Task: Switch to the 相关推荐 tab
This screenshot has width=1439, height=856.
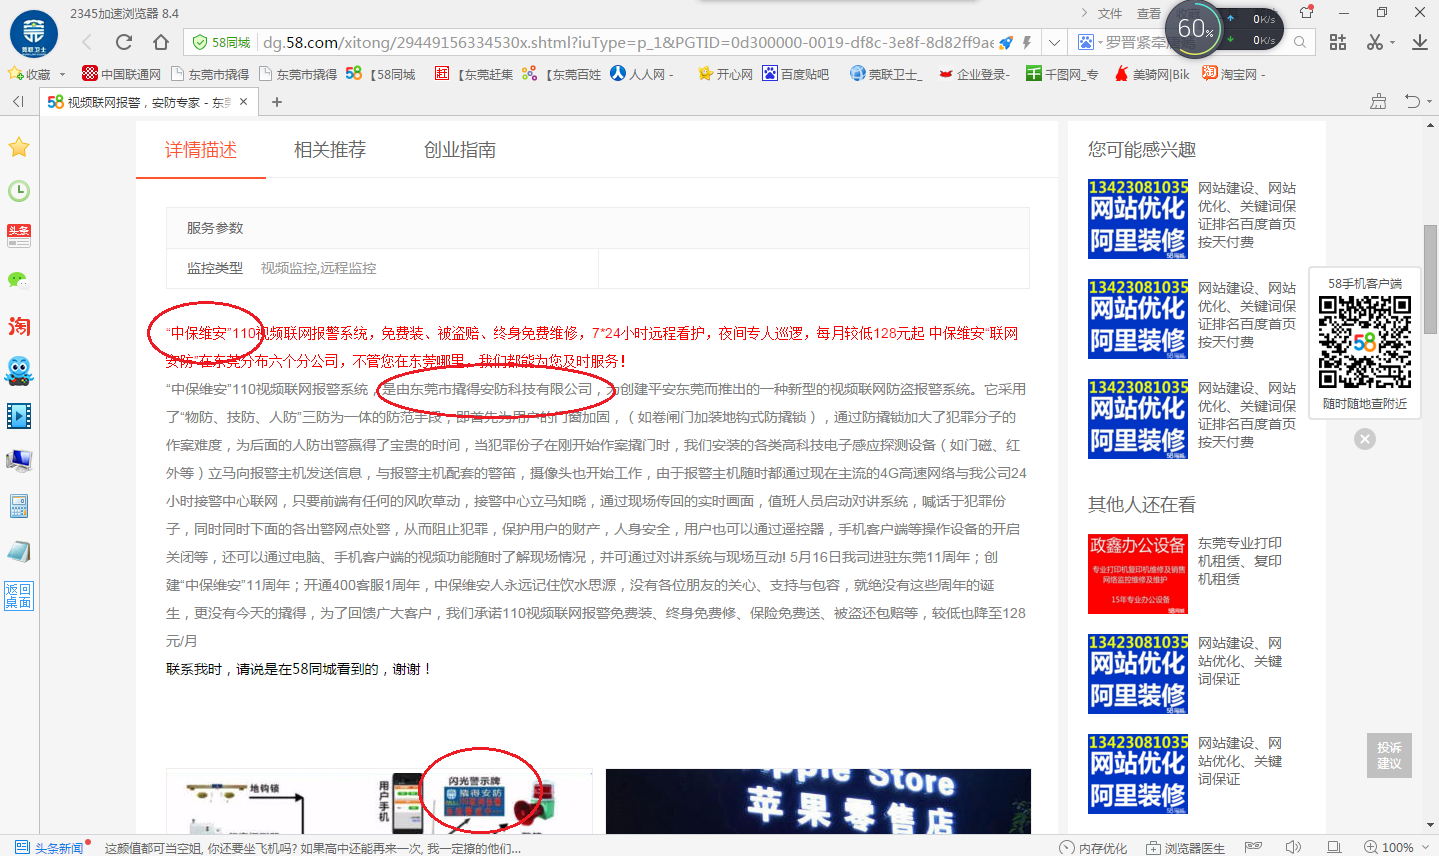Action: (x=329, y=150)
